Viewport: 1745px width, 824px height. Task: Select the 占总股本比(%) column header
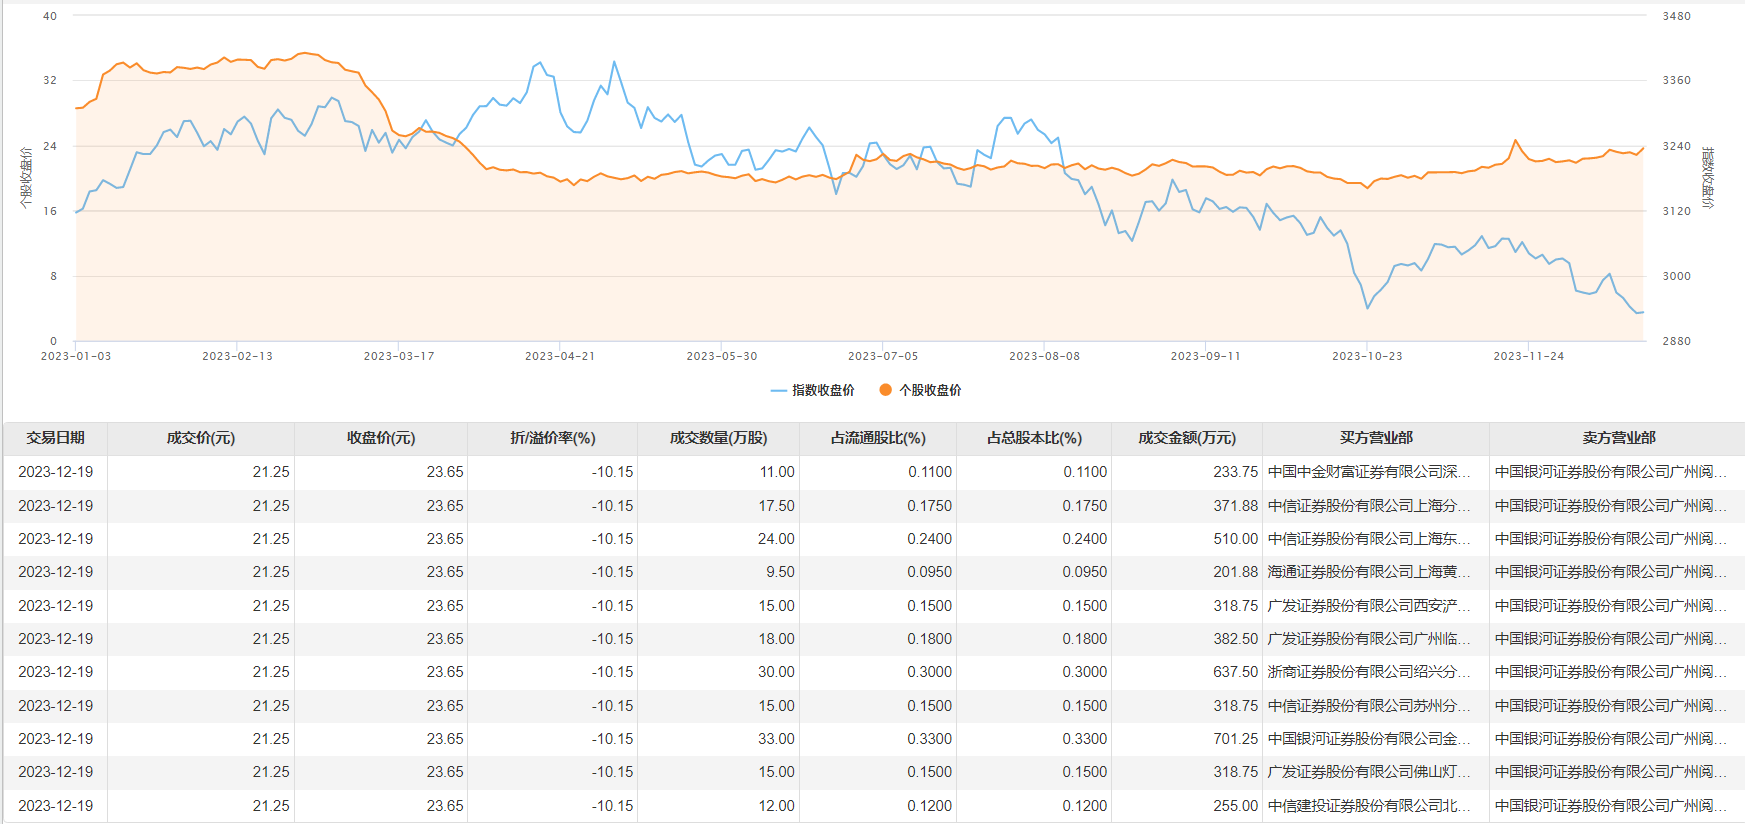click(1034, 438)
